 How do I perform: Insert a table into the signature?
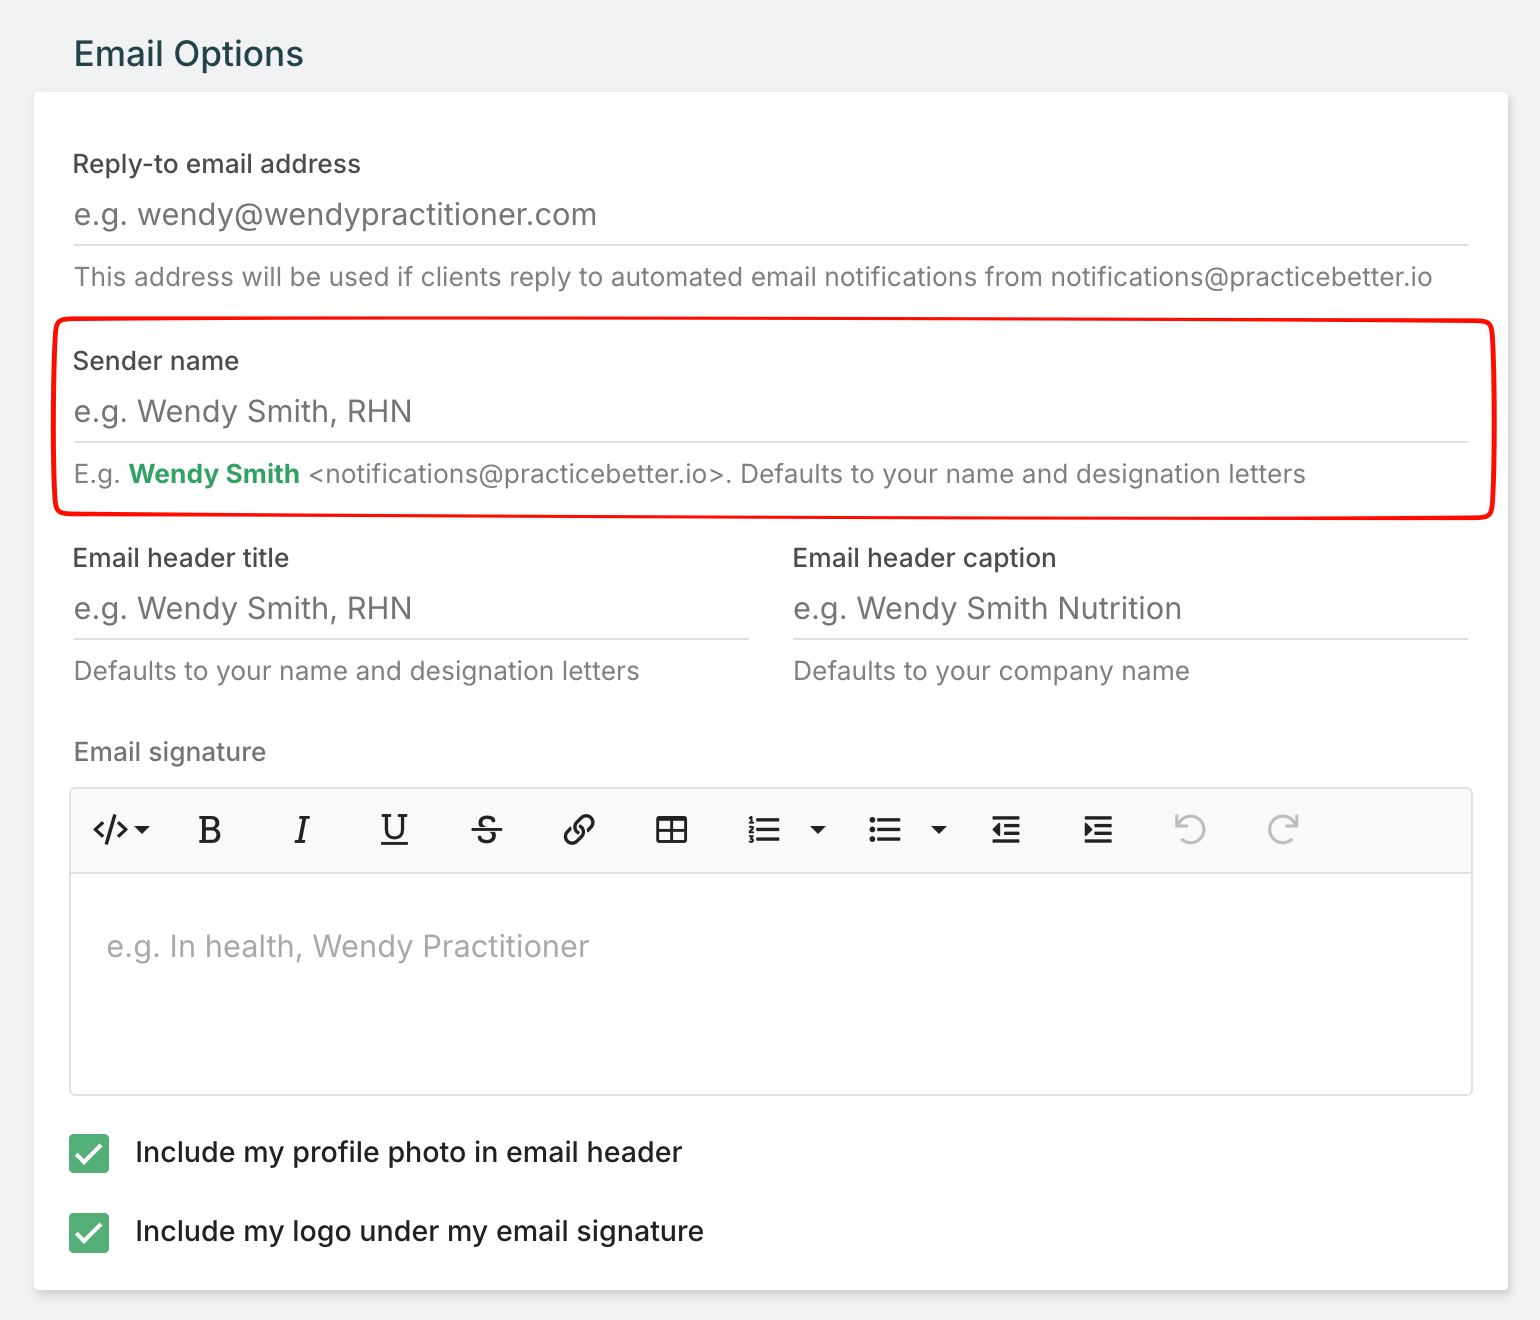(x=671, y=830)
